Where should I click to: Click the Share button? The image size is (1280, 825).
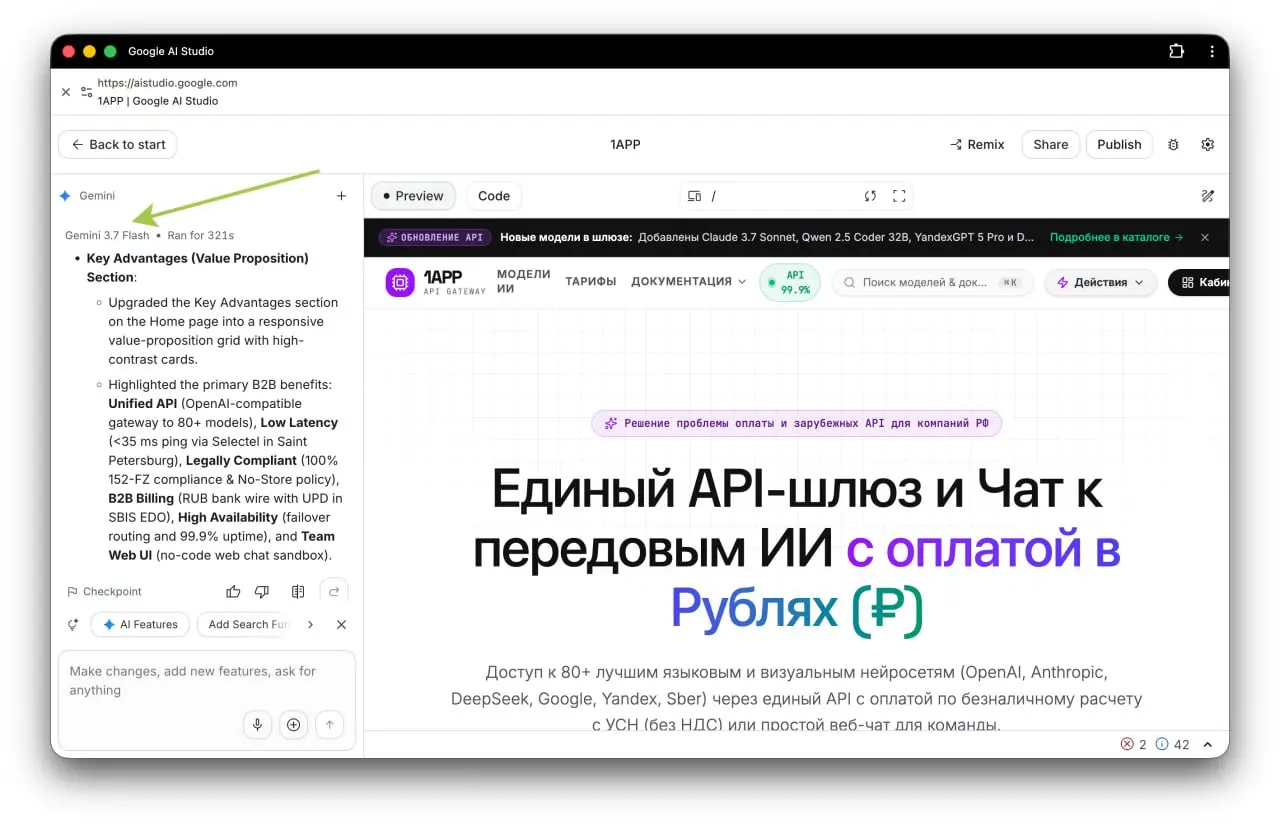click(1050, 144)
